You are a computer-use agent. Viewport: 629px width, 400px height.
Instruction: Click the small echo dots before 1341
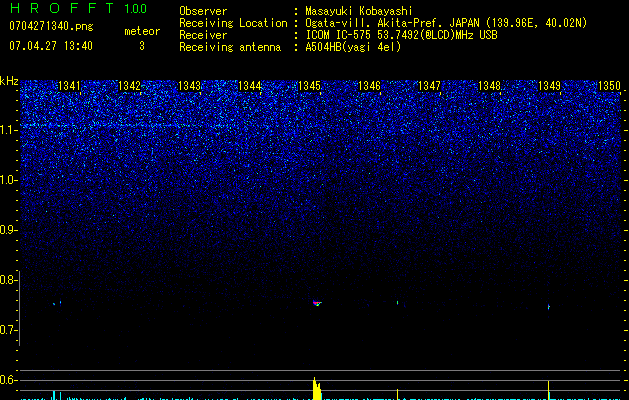(x=57, y=303)
